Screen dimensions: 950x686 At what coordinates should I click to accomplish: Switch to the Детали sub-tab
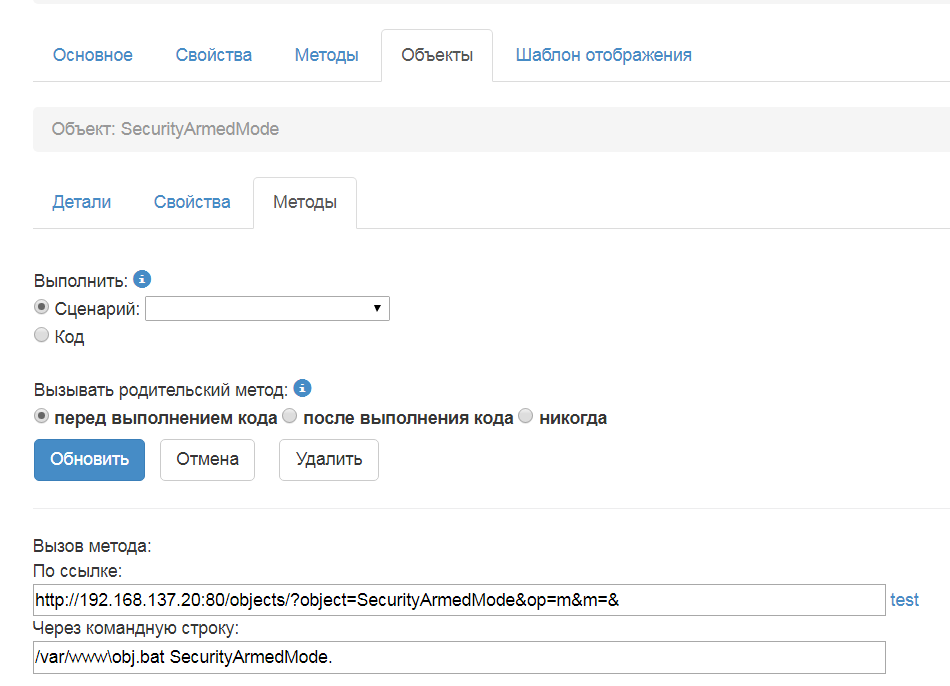tap(82, 202)
